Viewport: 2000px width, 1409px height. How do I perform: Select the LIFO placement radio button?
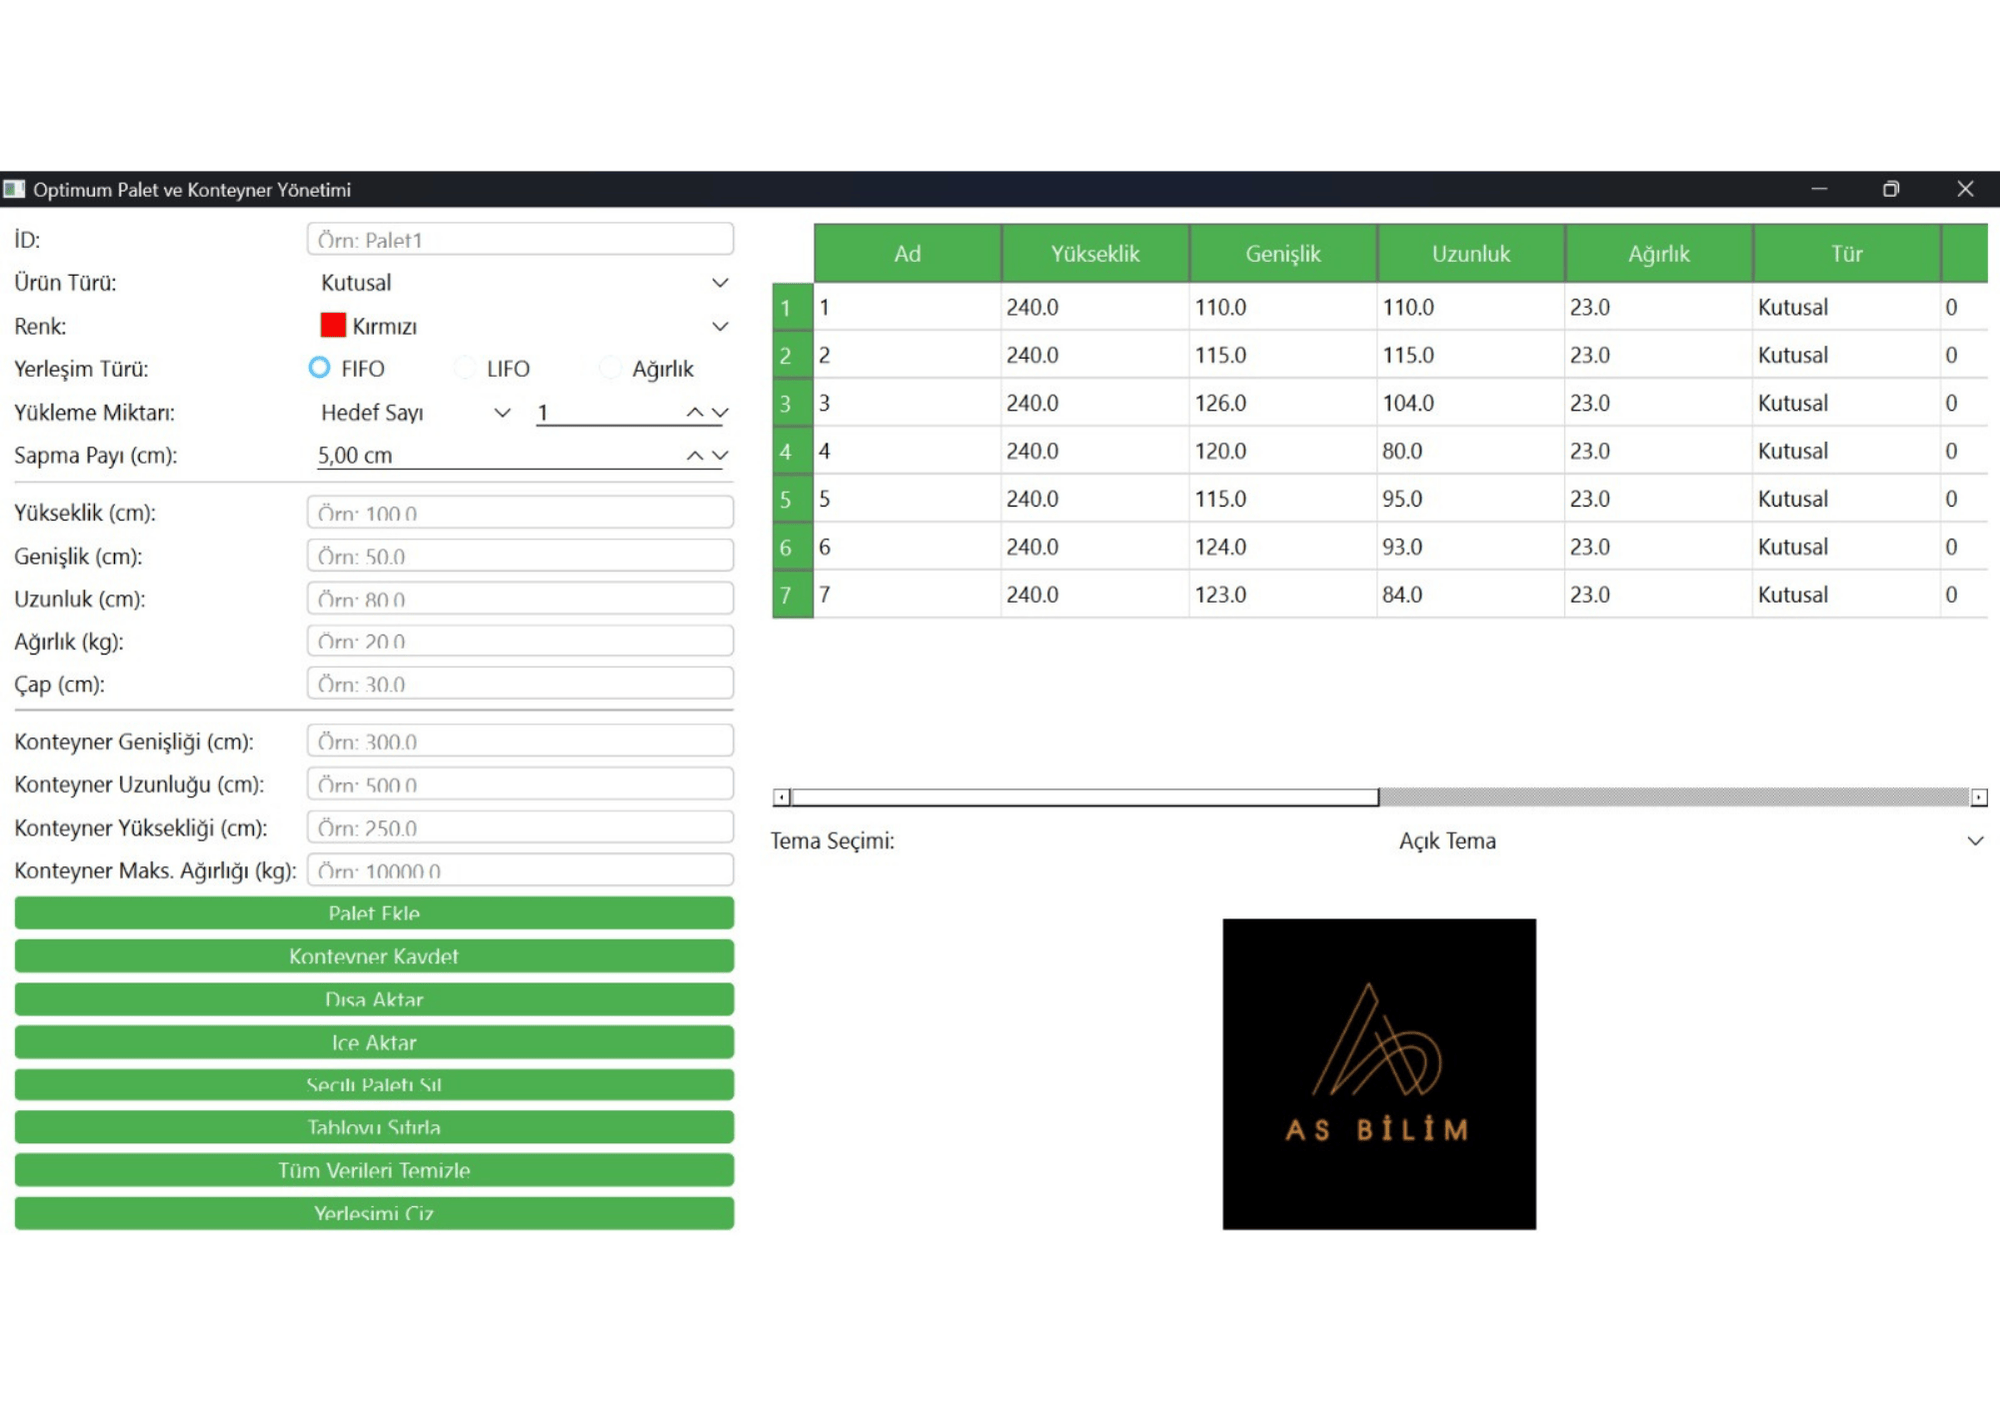click(x=465, y=368)
